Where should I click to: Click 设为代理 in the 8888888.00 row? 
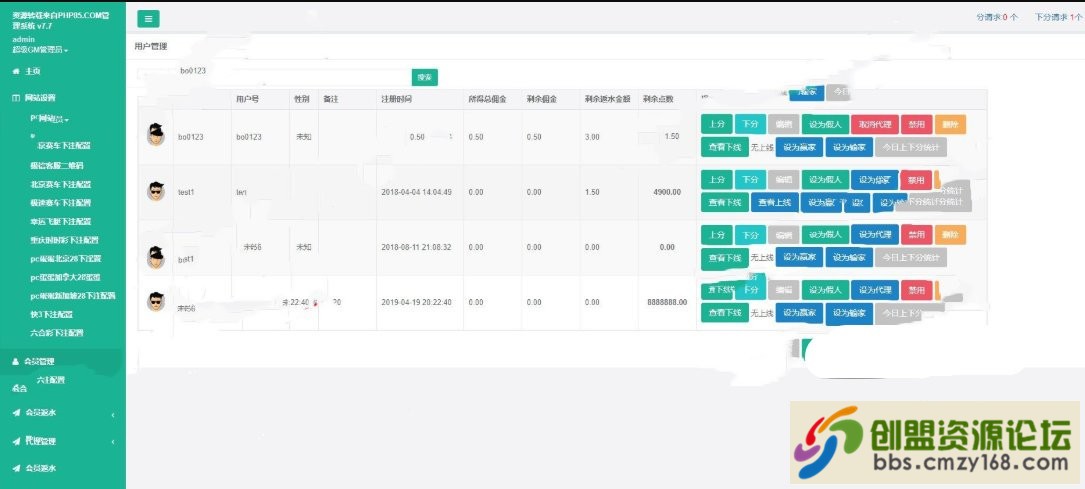click(875, 290)
